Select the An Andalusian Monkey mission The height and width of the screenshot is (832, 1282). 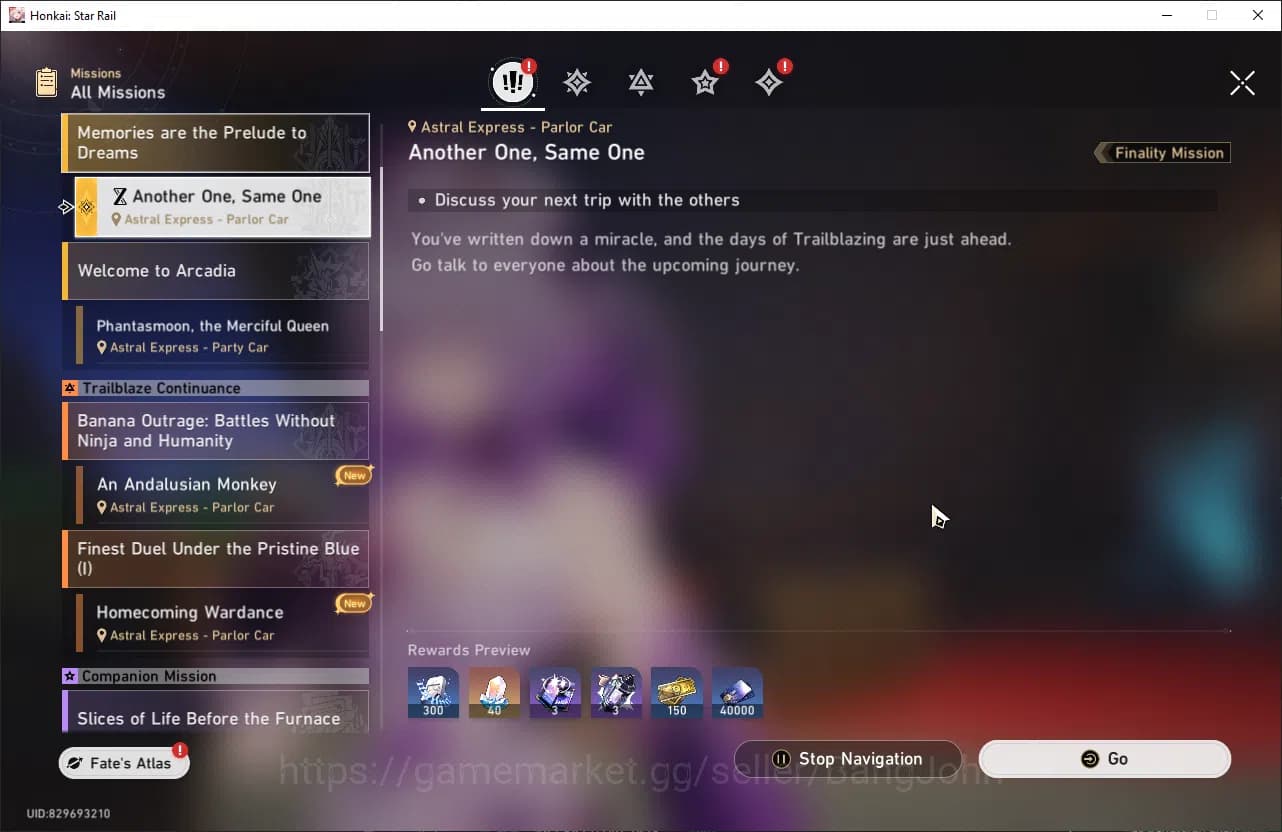pos(222,495)
